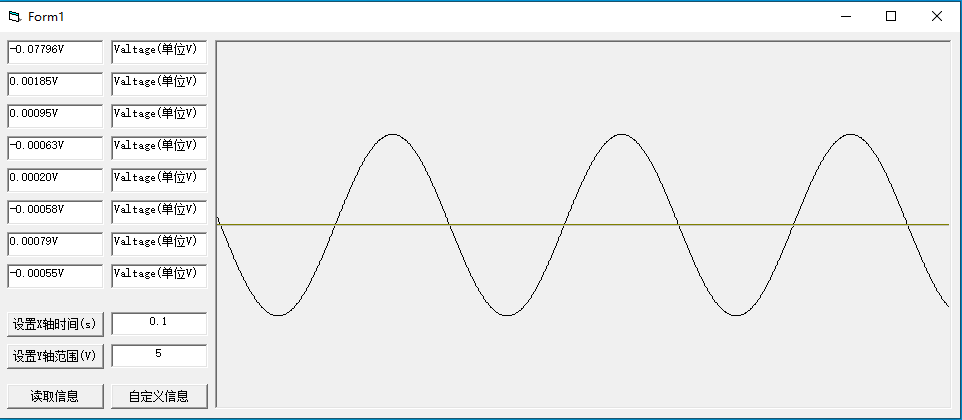Minimize the Form1 window
The height and width of the screenshot is (420, 962).
click(x=846, y=16)
